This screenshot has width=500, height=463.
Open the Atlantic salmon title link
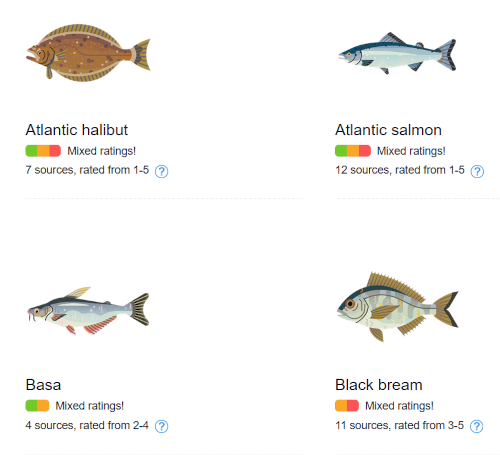[388, 130]
